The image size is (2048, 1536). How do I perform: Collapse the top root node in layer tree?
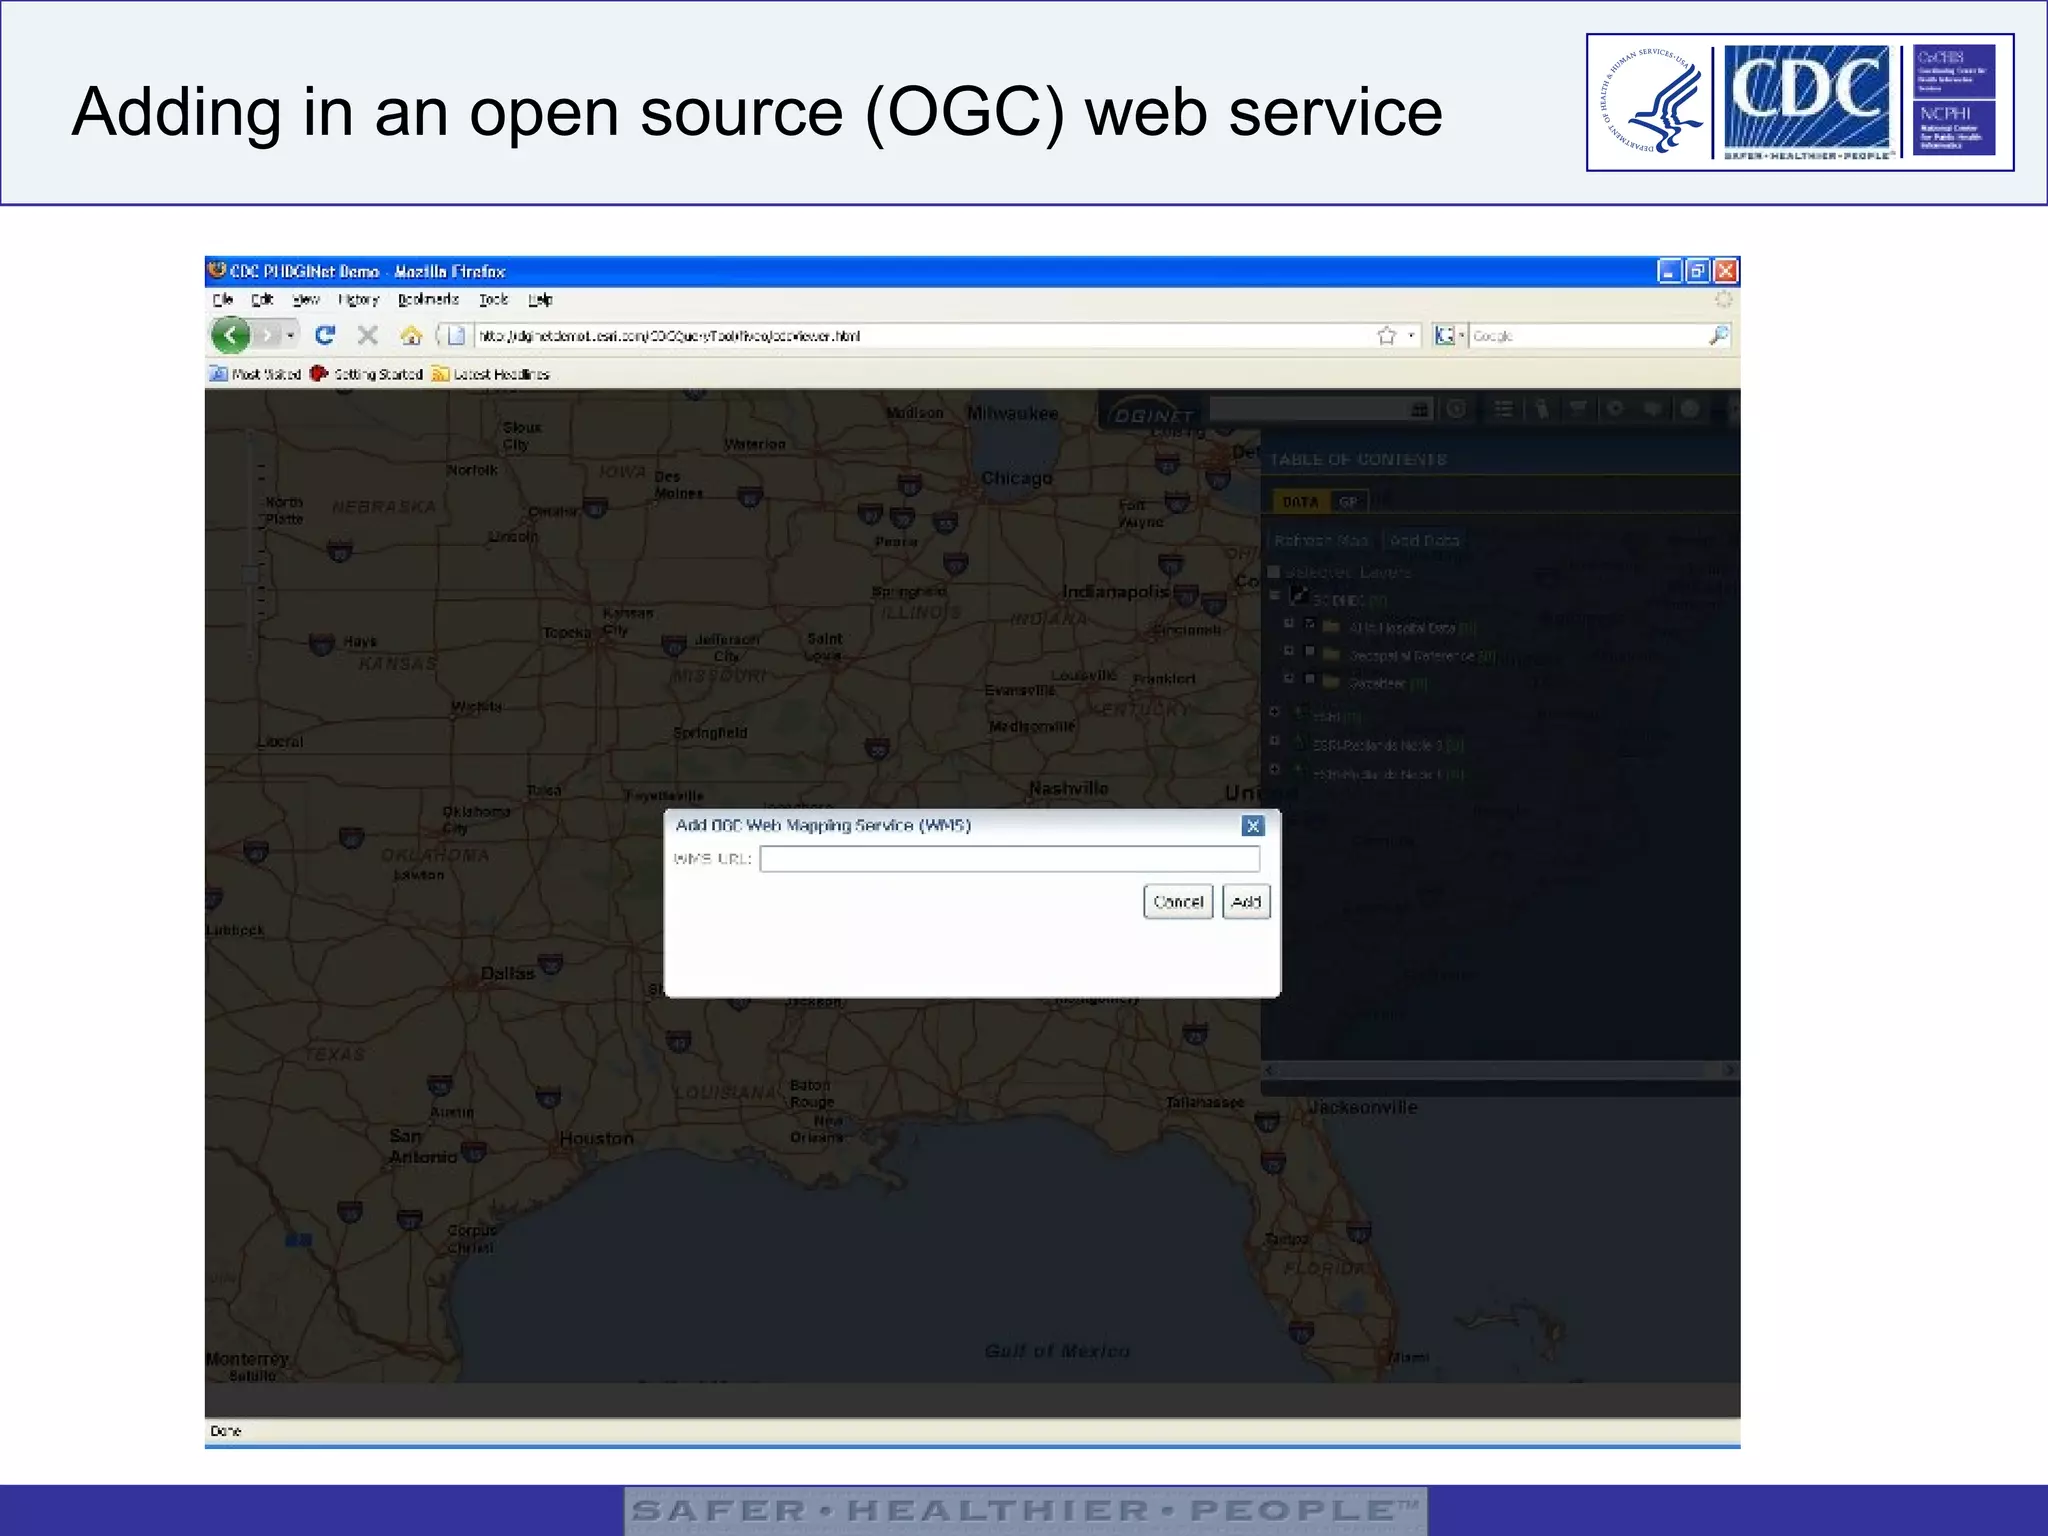click(1274, 595)
